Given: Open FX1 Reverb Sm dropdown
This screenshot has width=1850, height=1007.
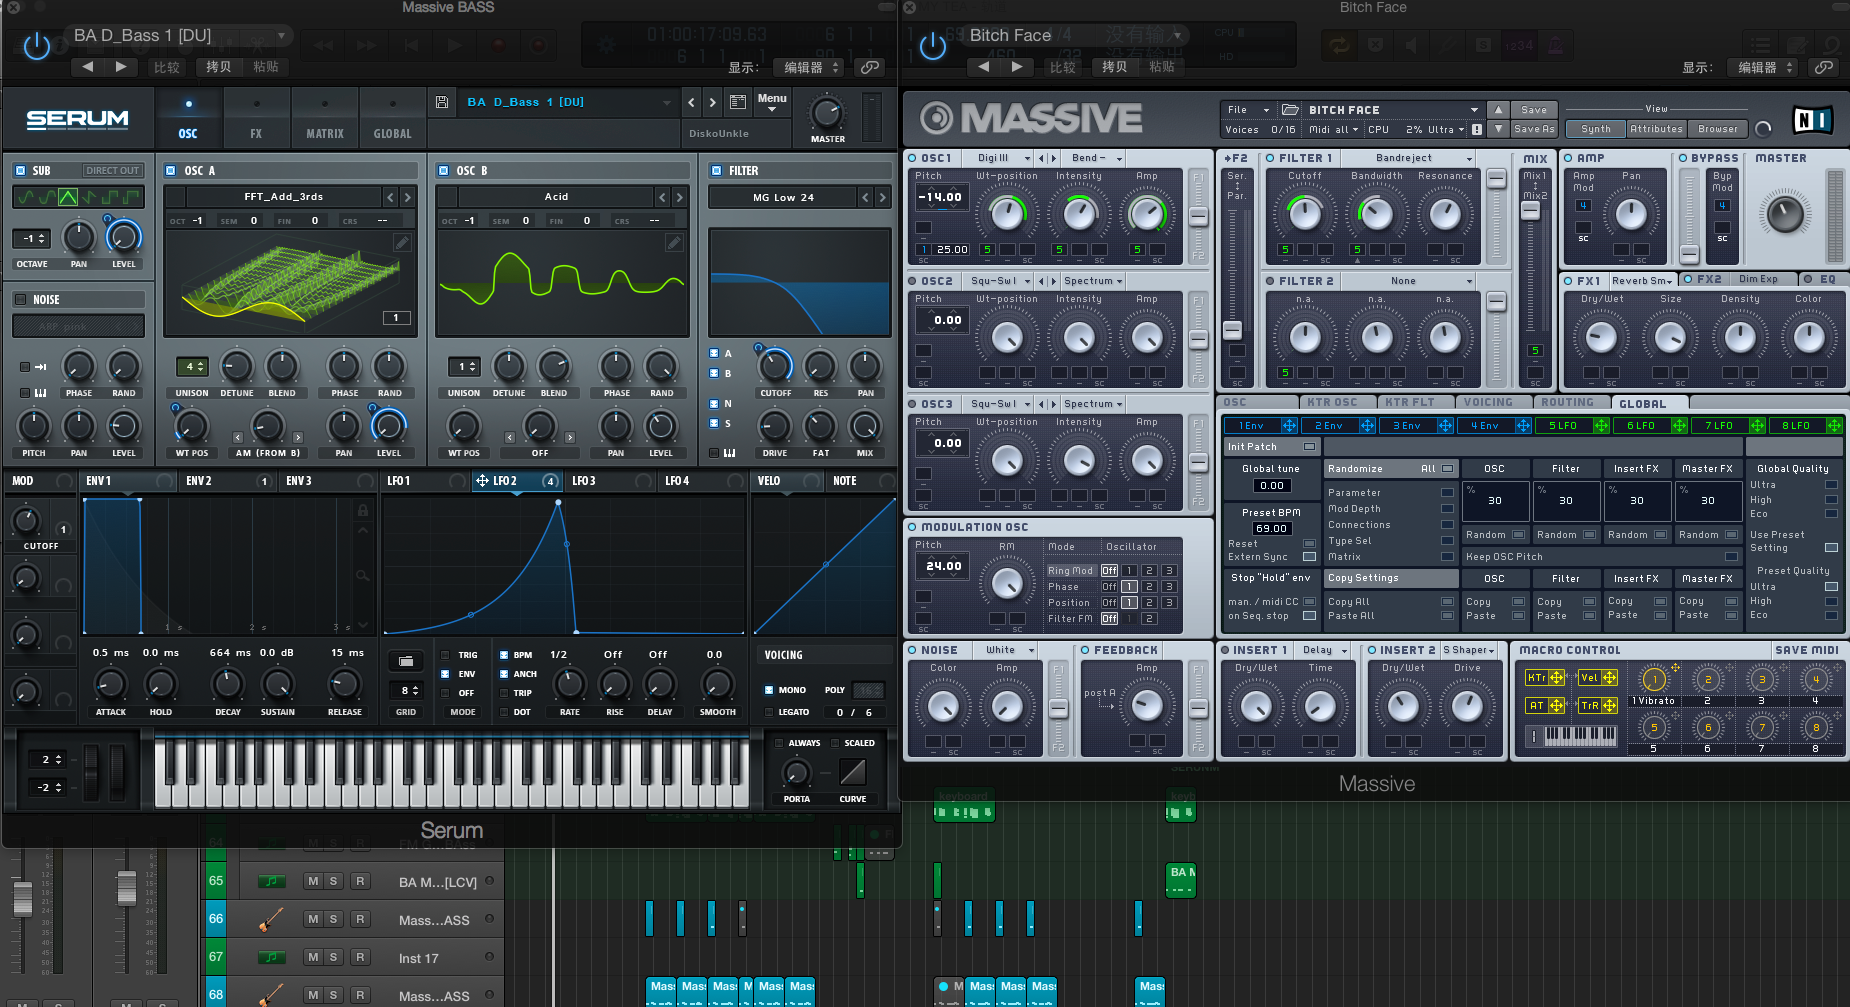Looking at the screenshot, I should click(x=1642, y=280).
